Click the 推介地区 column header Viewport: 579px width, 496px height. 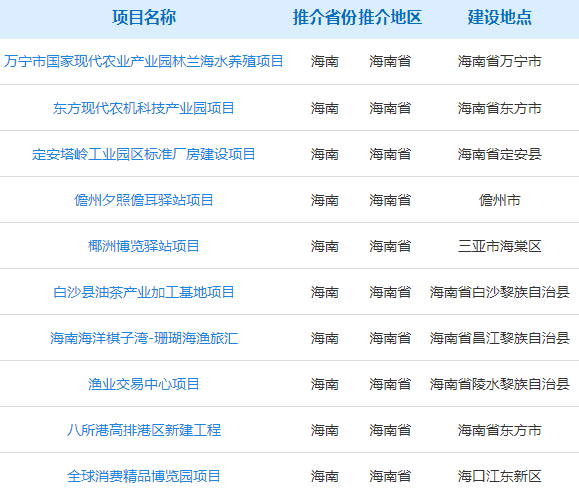390,17
